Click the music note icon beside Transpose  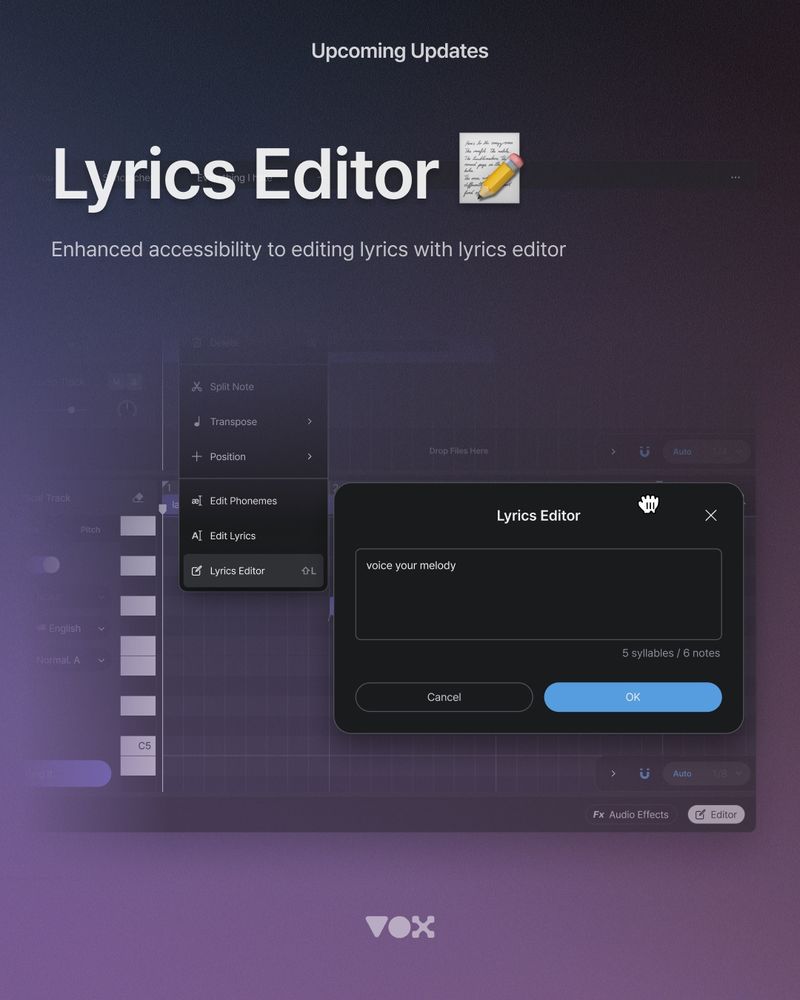(x=196, y=422)
